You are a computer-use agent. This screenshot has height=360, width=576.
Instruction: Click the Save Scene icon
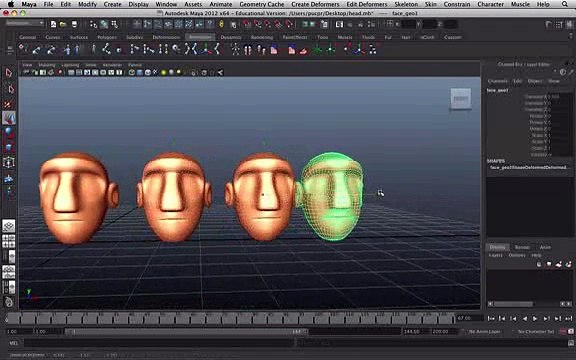pyautogui.click(x=74, y=24)
